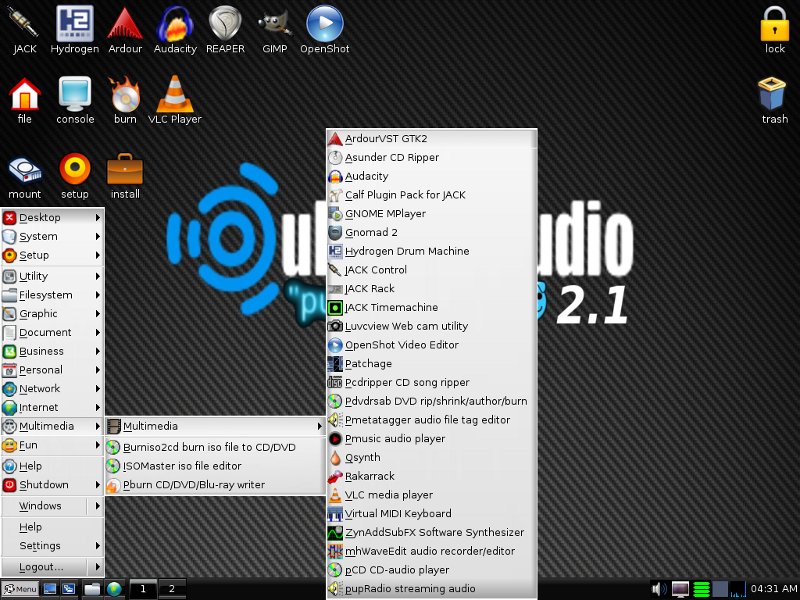Select Pburn CD/DVD/Blu-ray writer

[x=215, y=485]
